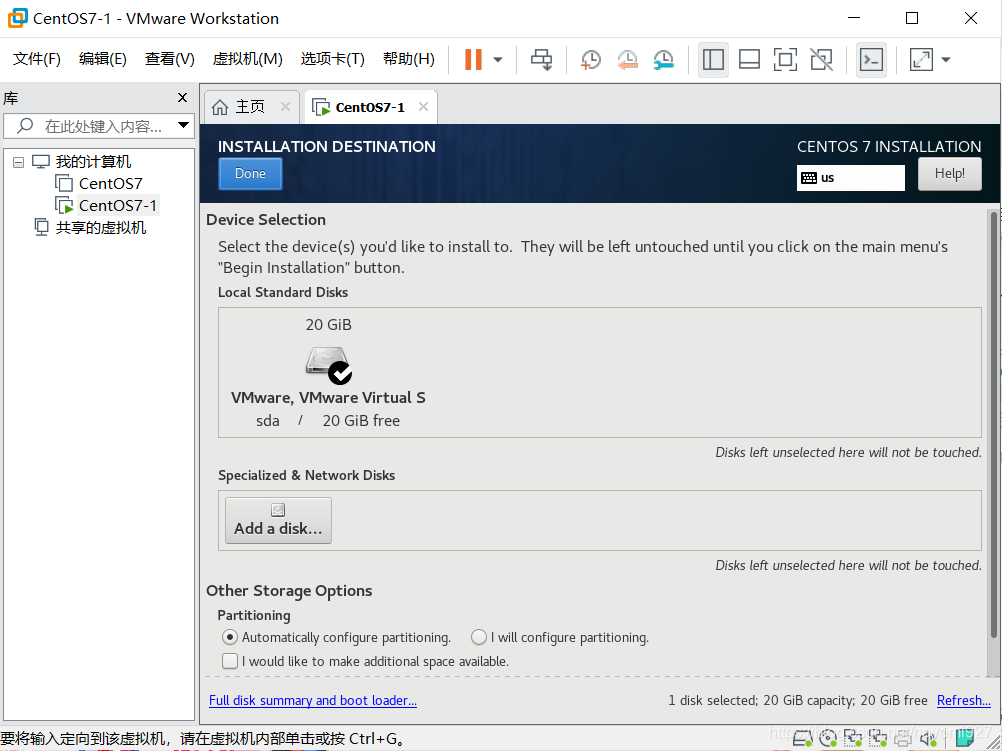This screenshot has height=751, width=1002.
Task: Open the power options dropdown arrow beside pause
Action: (x=498, y=60)
